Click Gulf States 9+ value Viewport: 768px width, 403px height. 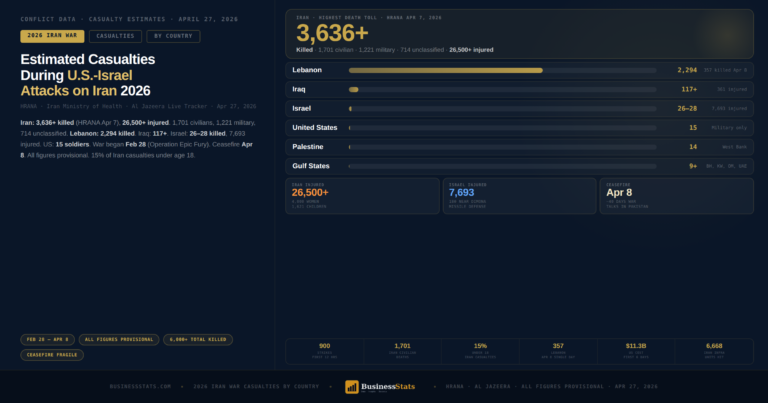tap(693, 166)
